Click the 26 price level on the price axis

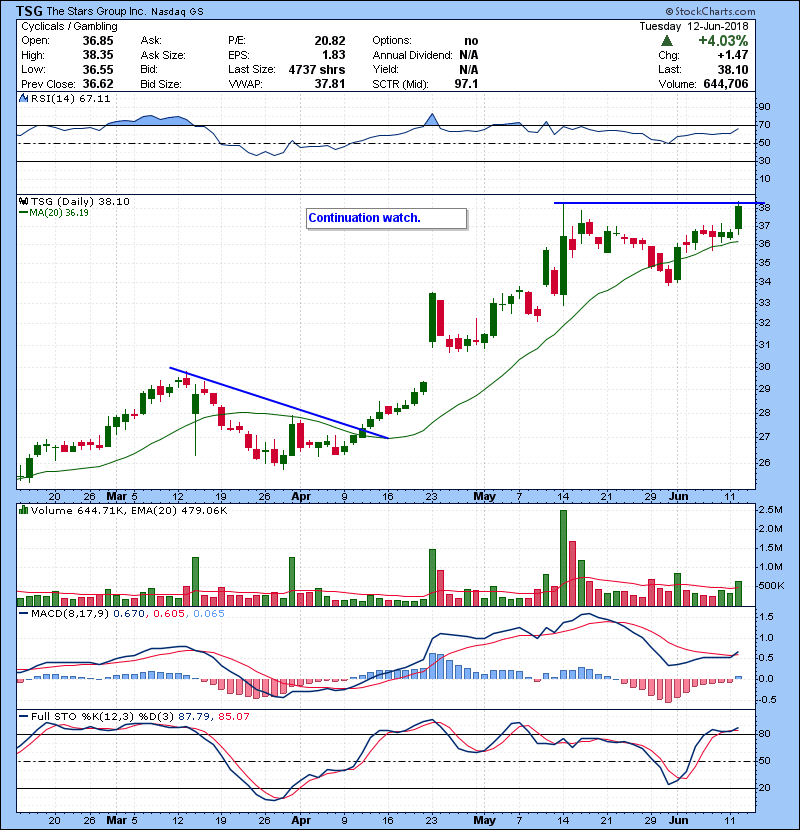(x=765, y=463)
